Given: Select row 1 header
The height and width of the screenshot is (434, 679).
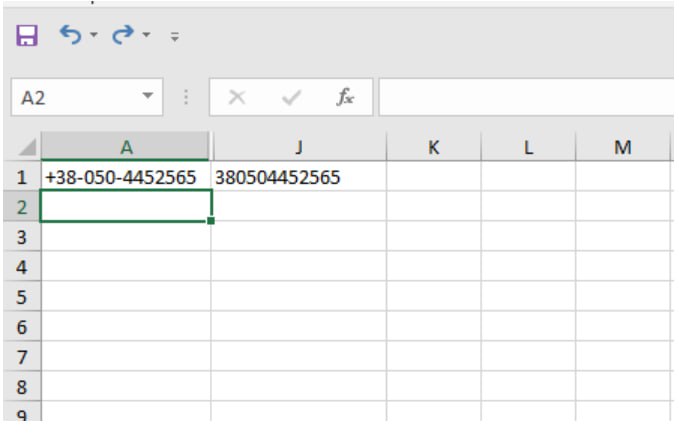Looking at the screenshot, I should 20,177.
